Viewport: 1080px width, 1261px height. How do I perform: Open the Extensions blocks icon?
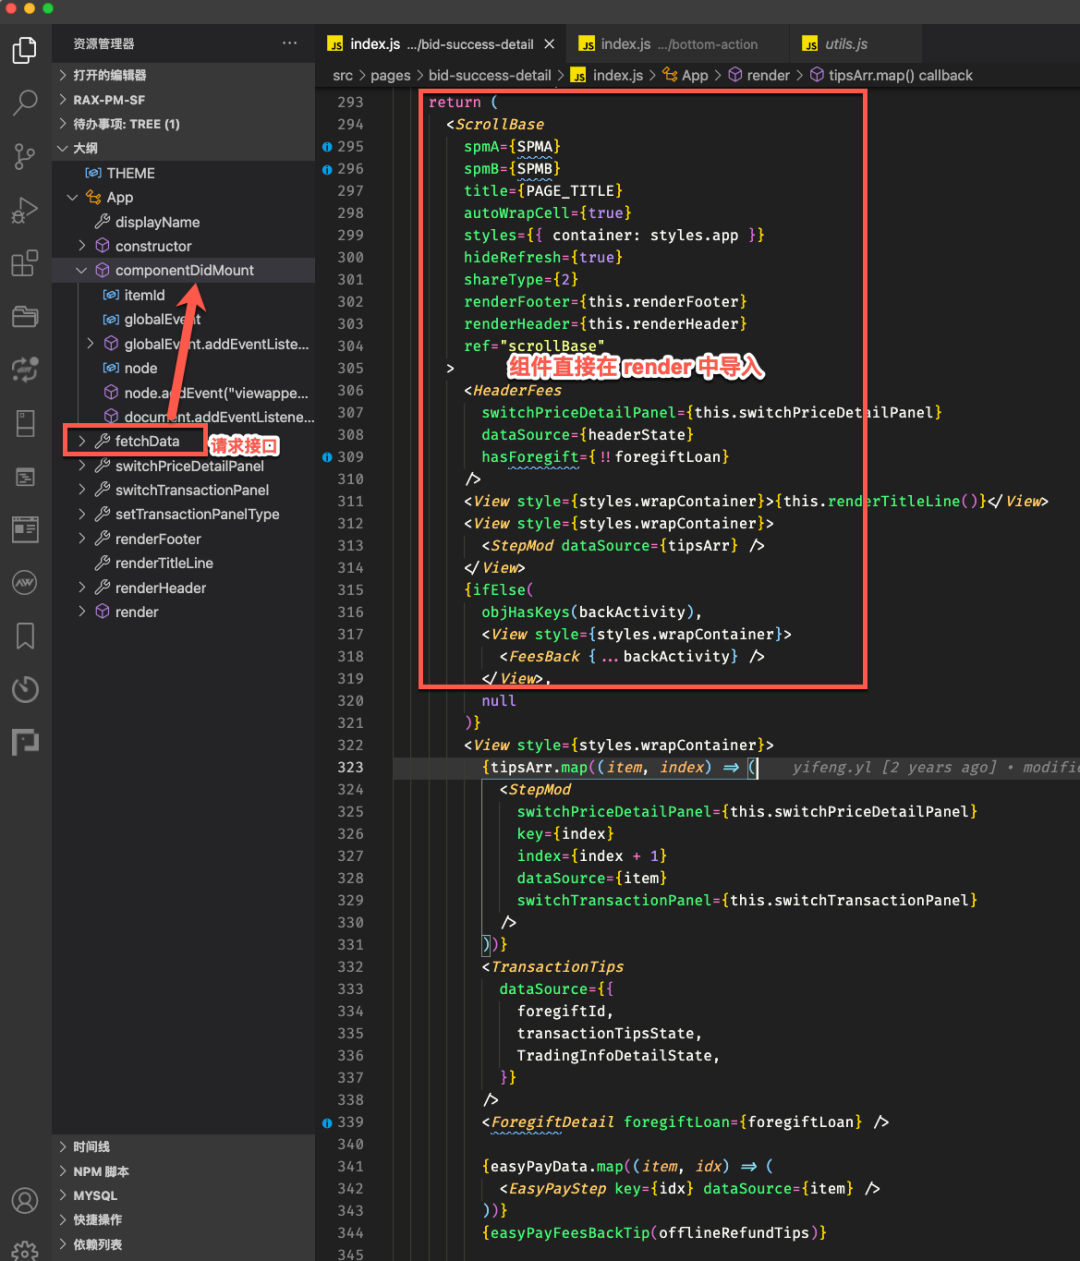pos(25,264)
